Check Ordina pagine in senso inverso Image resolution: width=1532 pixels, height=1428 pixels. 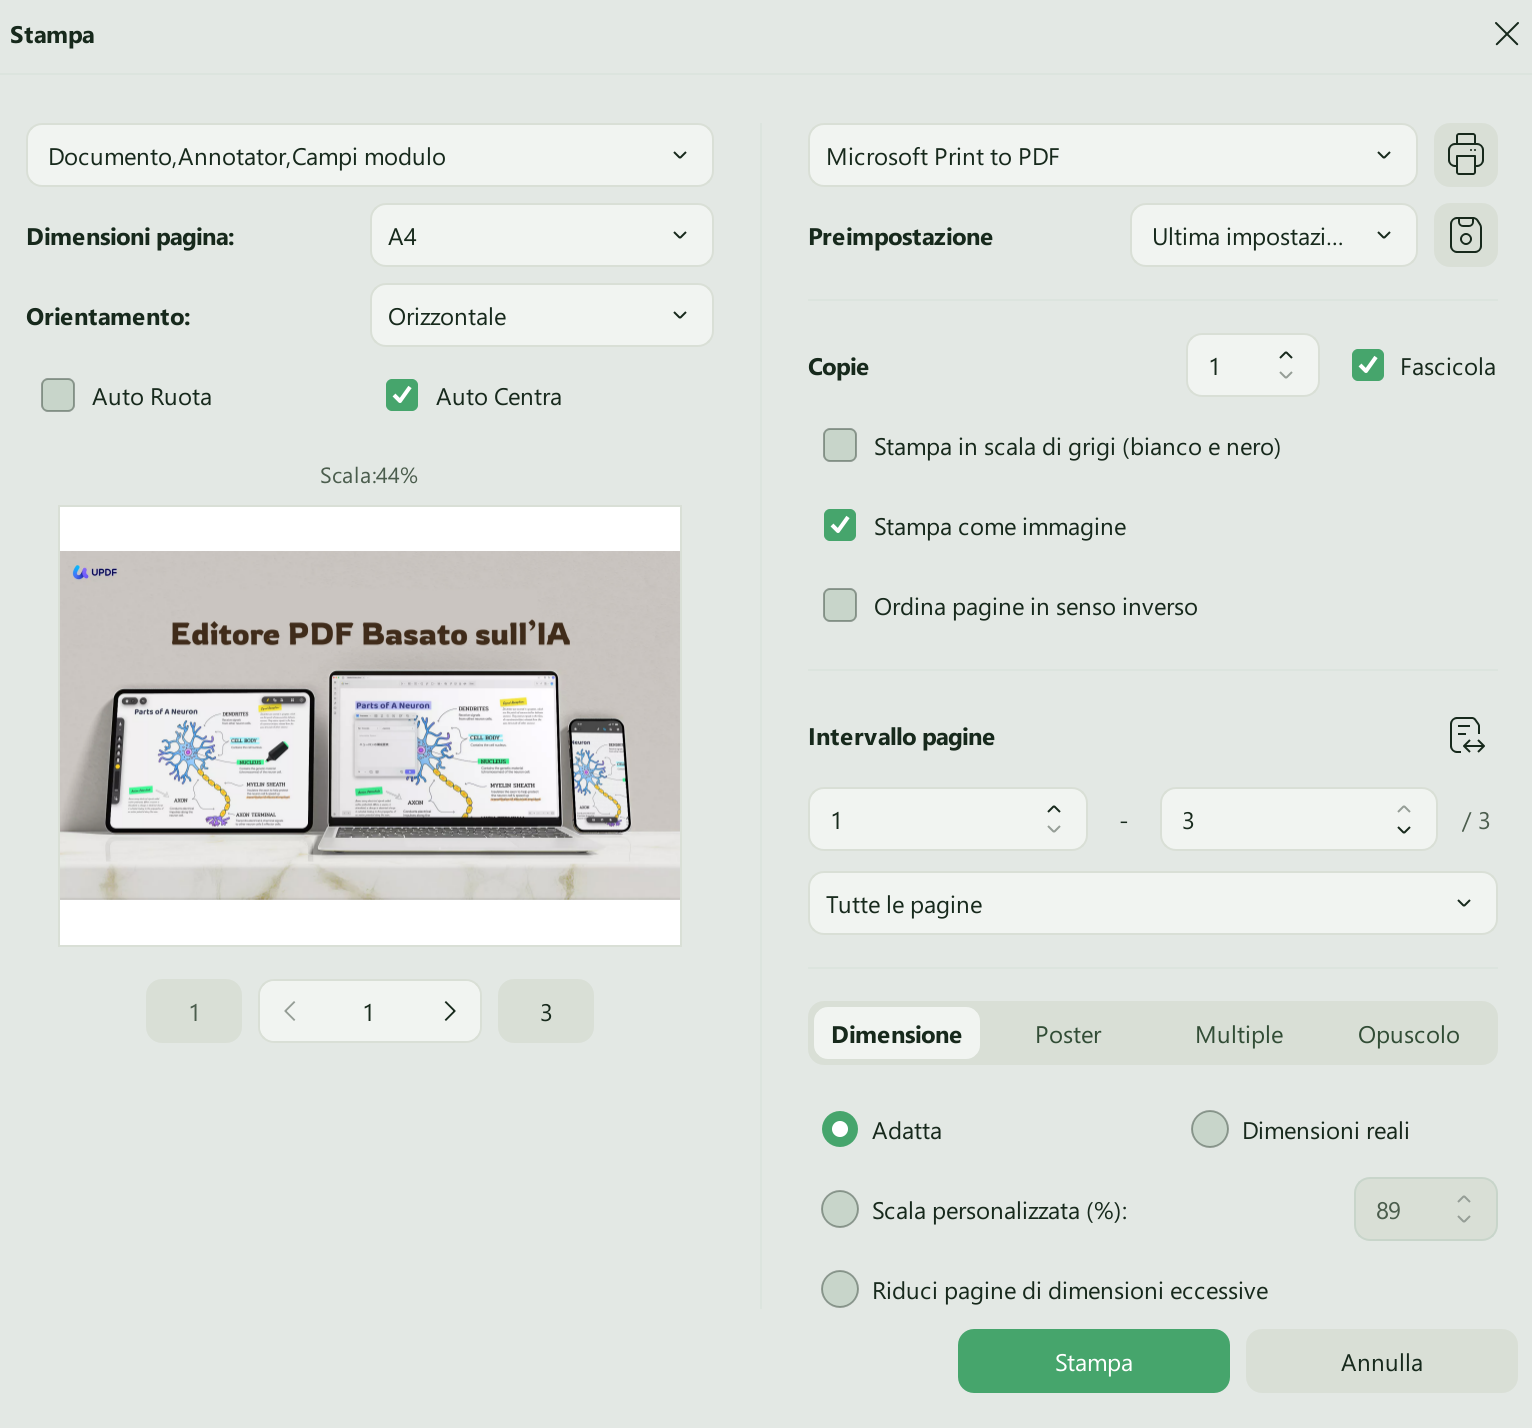pyautogui.click(x=840, y=605)
